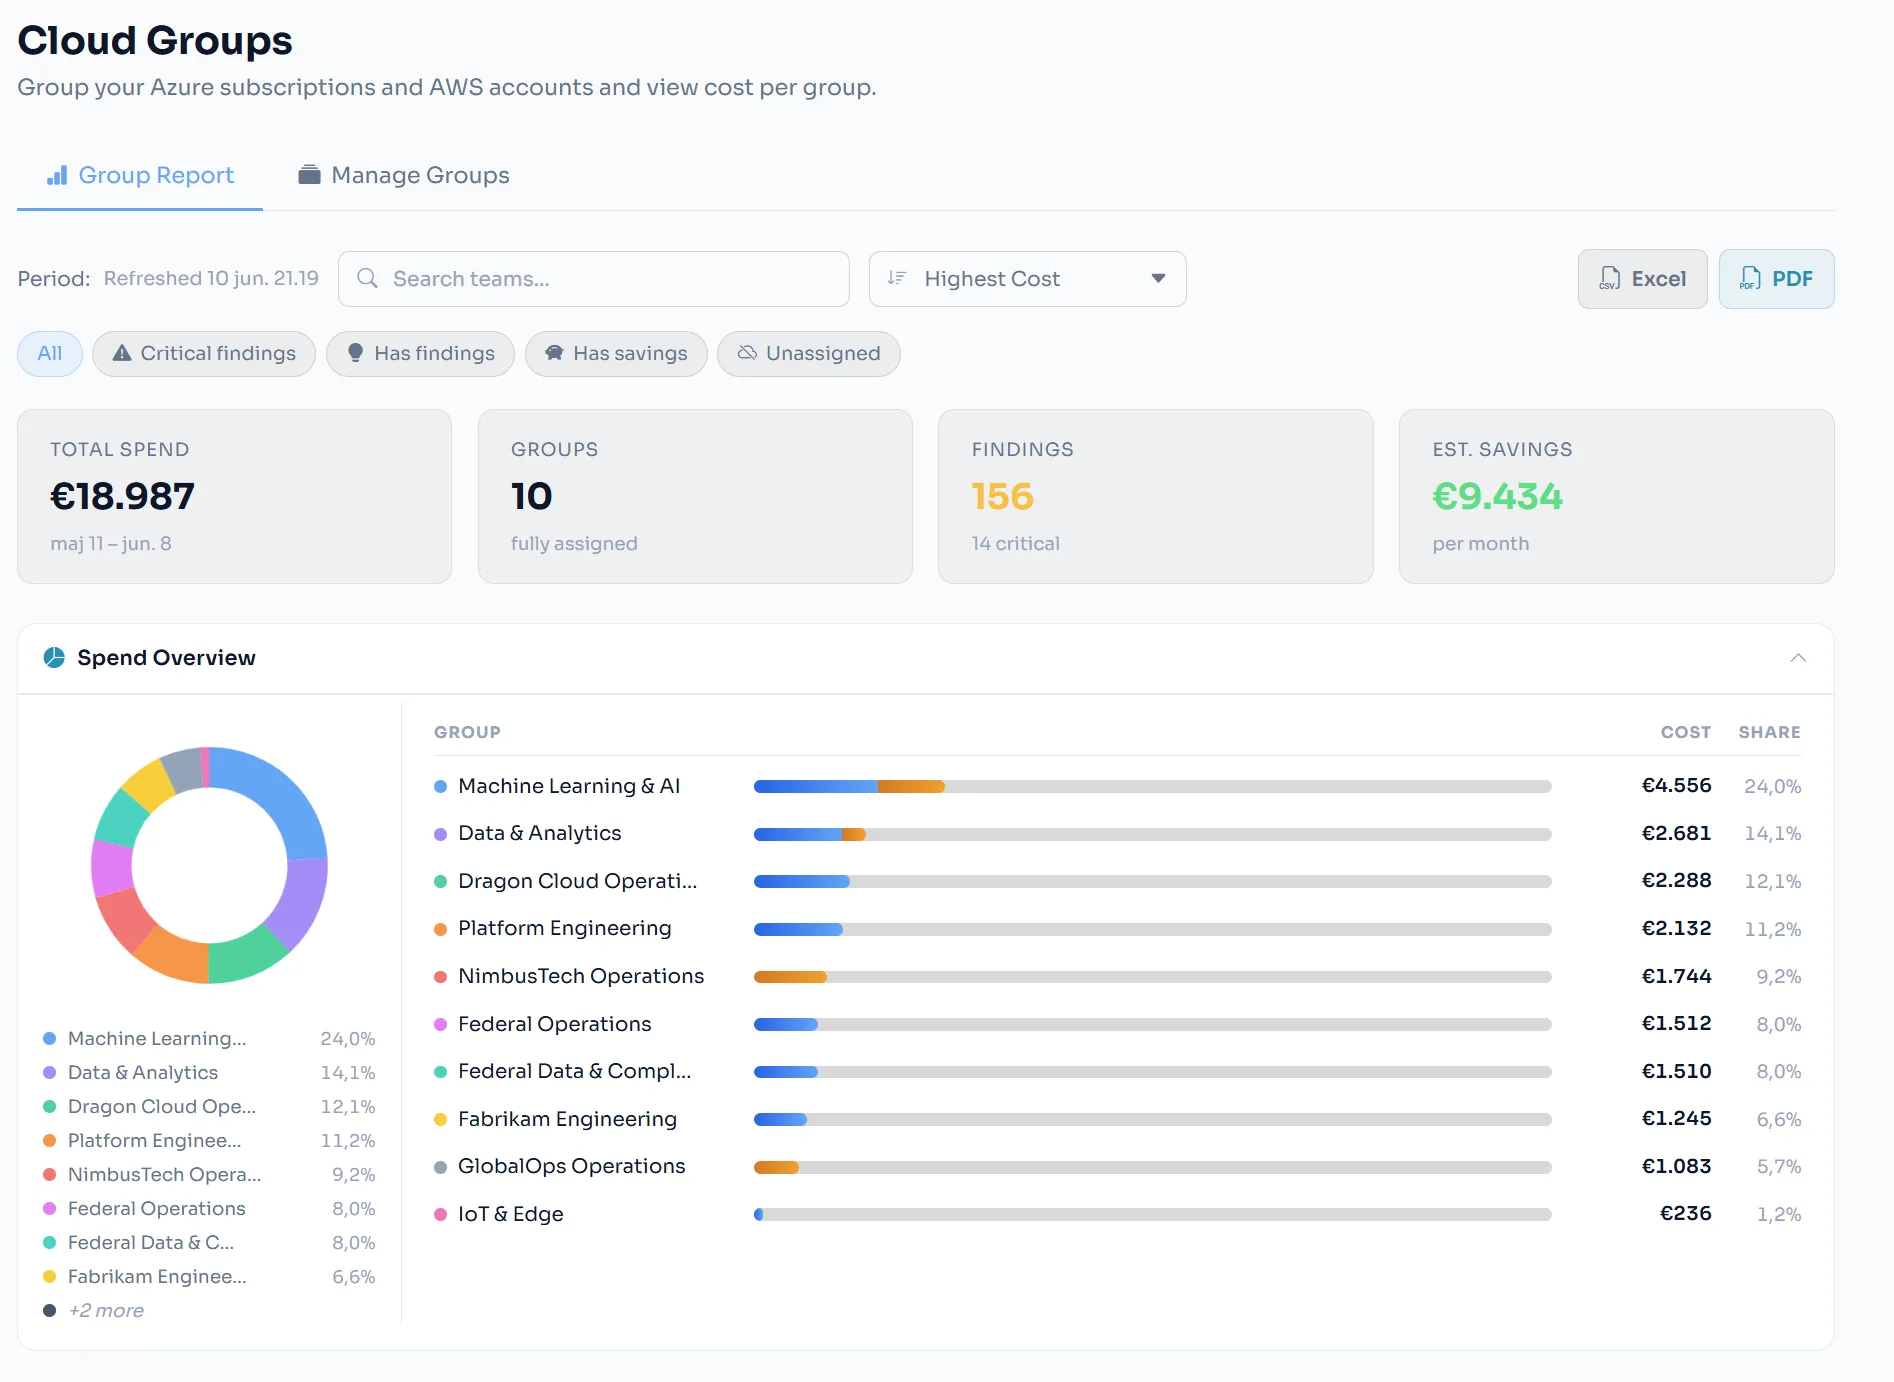Image resolution: width=1894 pixels, height=1382 pixels.
Task: Click the warning triangle icon on Critical findings
Action: click(x=122, y=353)
